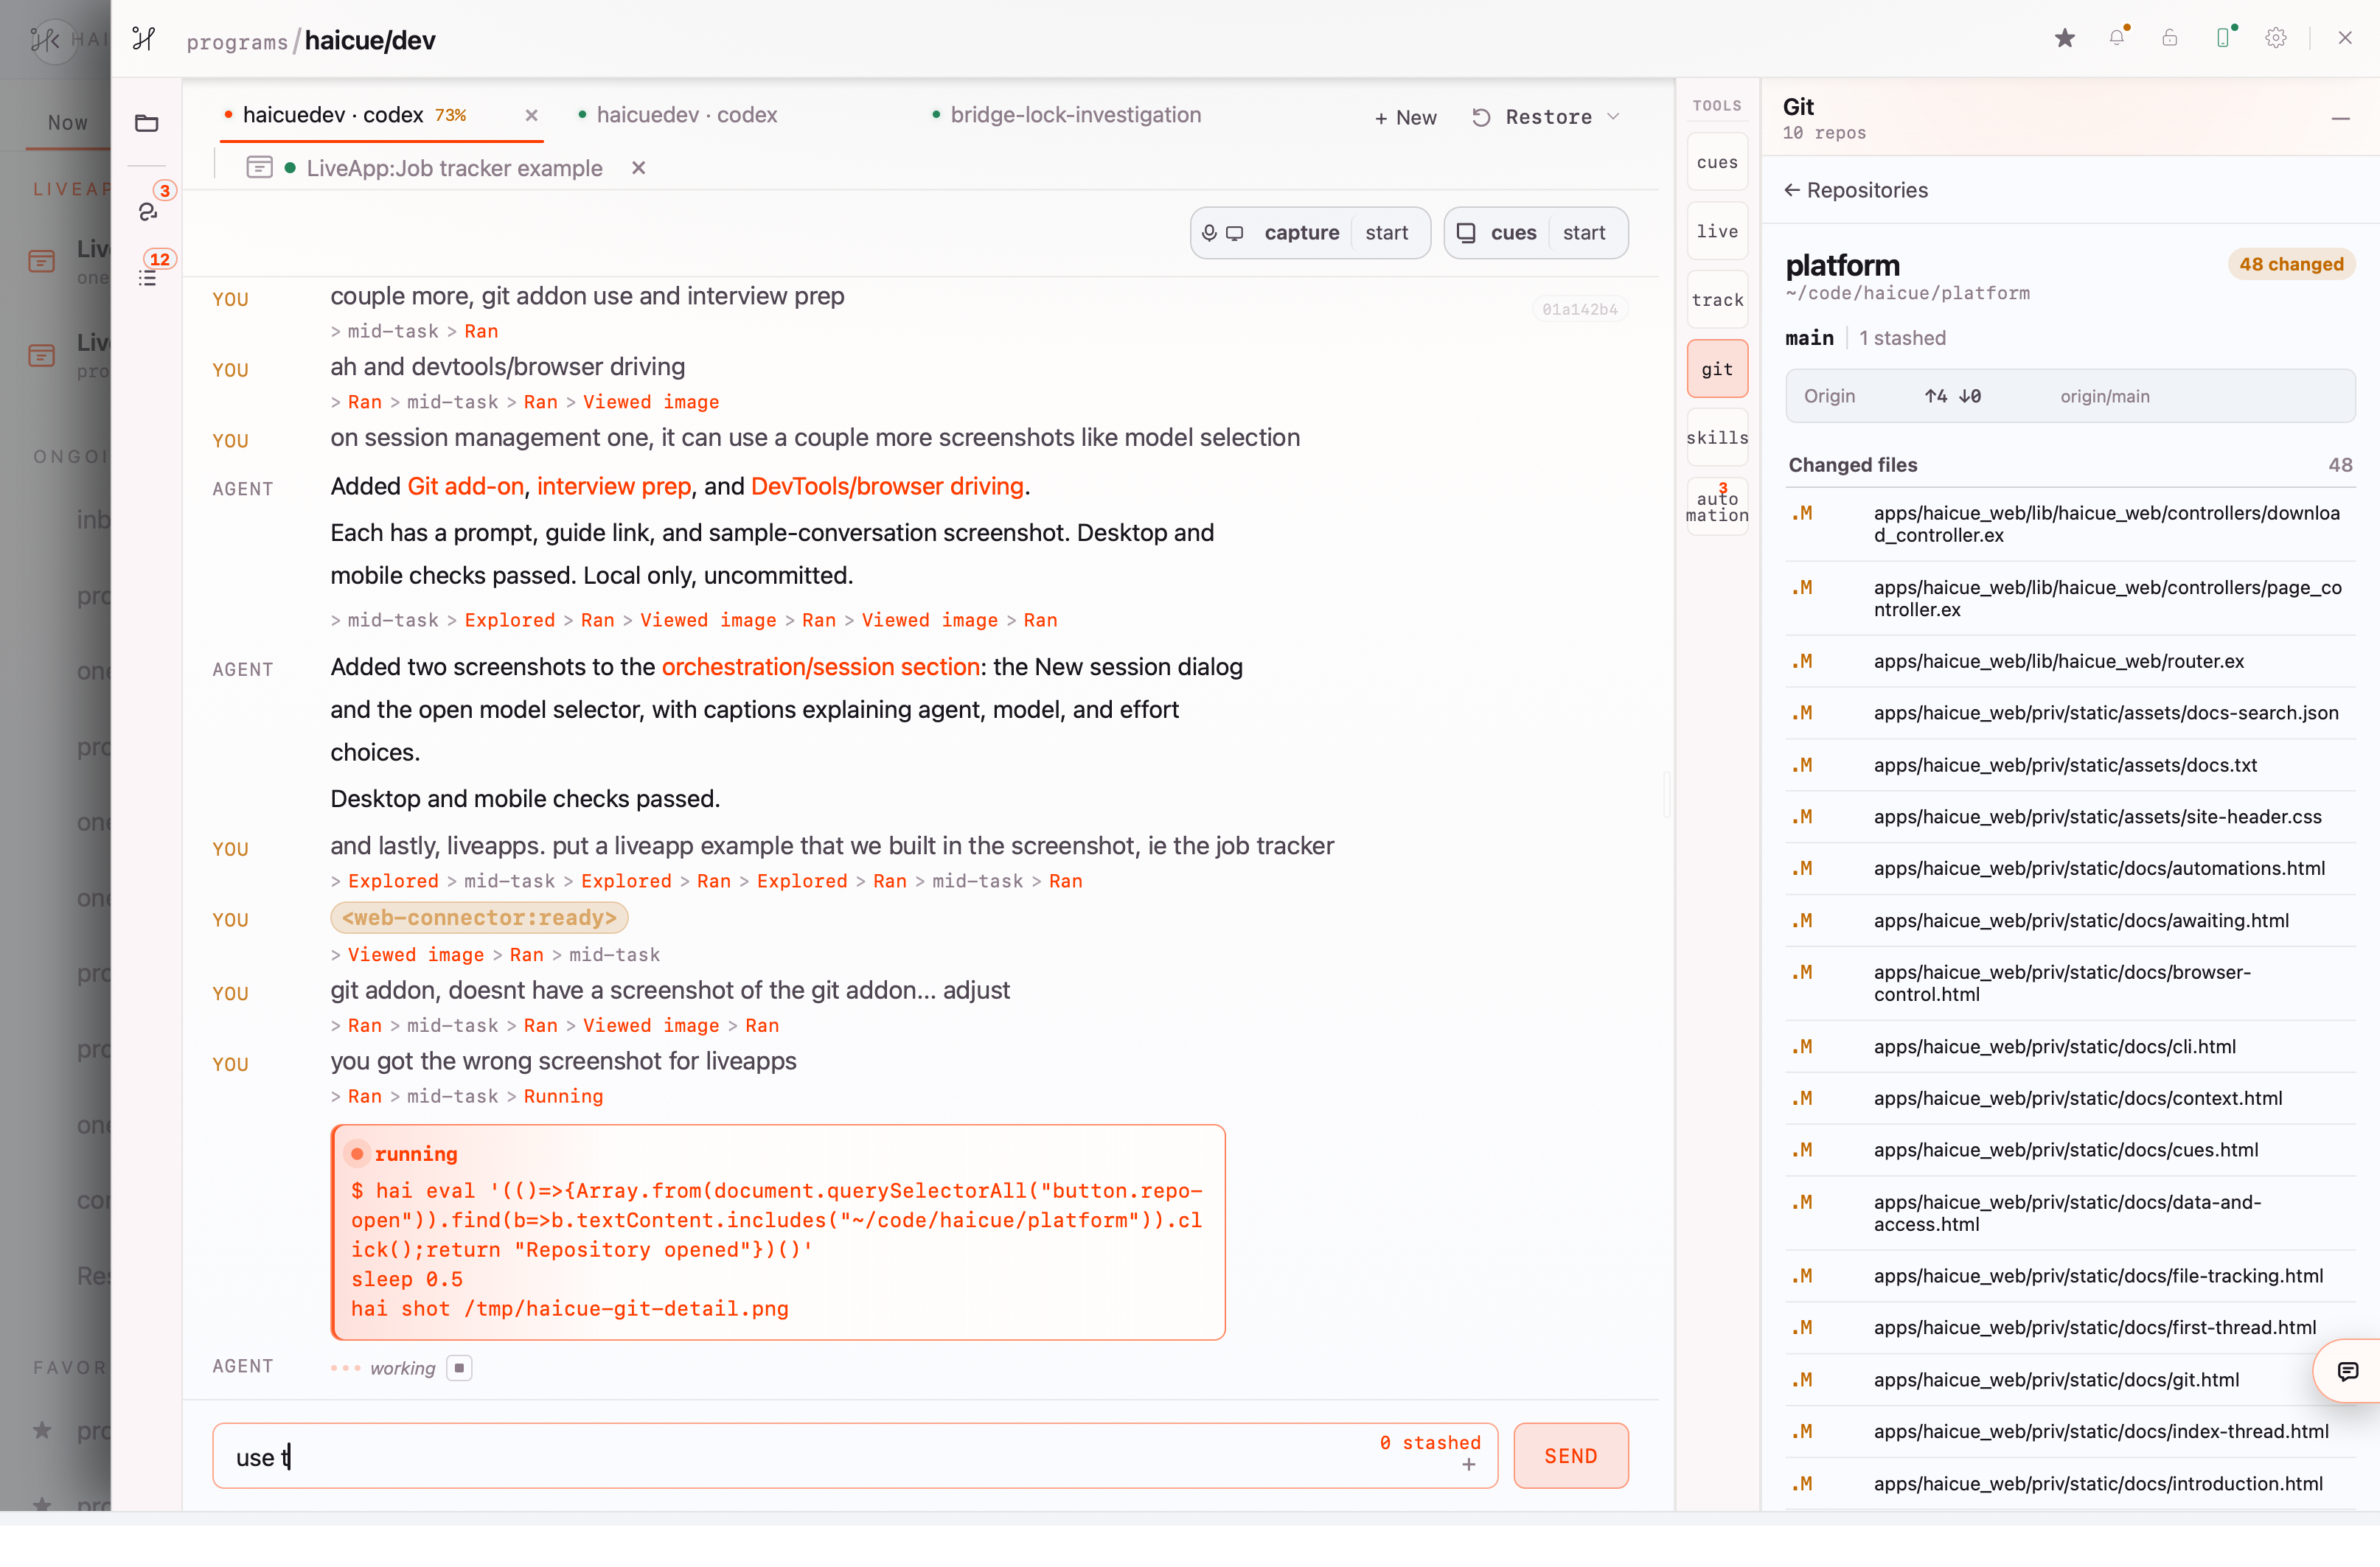The height and width of the screenshot is (1567, 2380).
Task: Start capture with the start button
Action: point(1386,233)
